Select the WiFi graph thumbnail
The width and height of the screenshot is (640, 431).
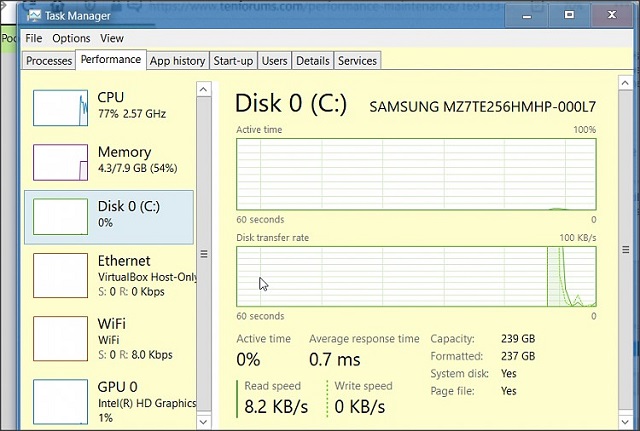pyautogui.click(x=60, y=338)
